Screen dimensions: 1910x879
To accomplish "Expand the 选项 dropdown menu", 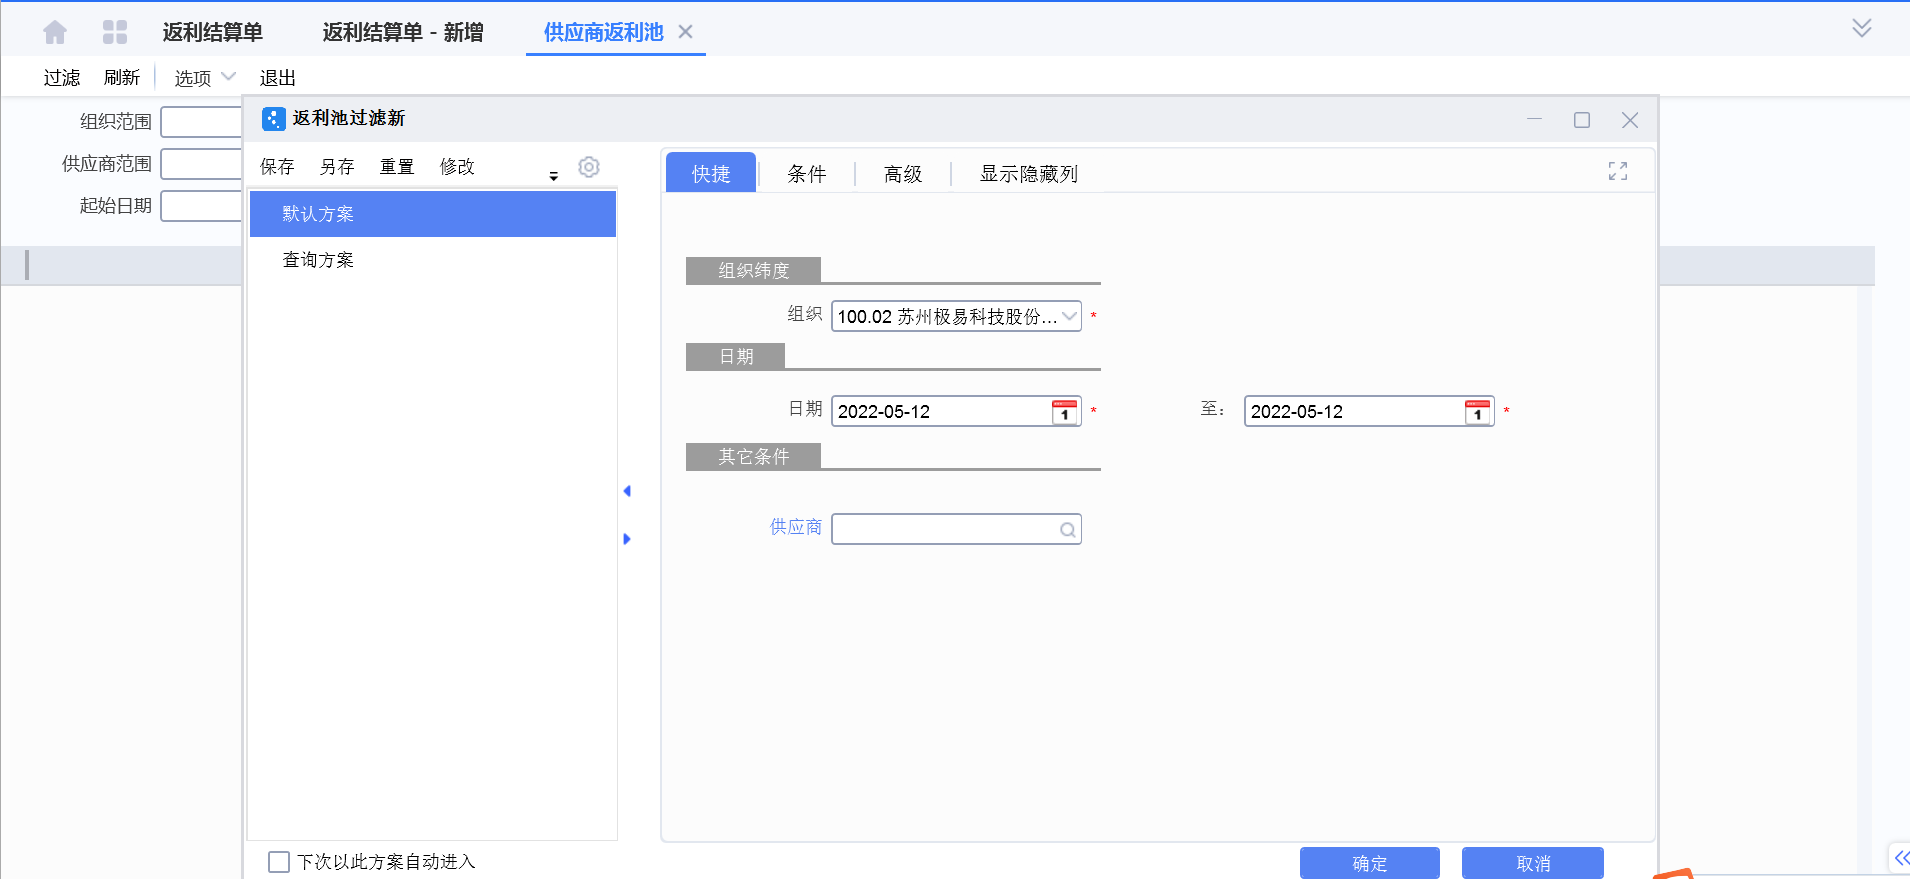I will point(205,78).
